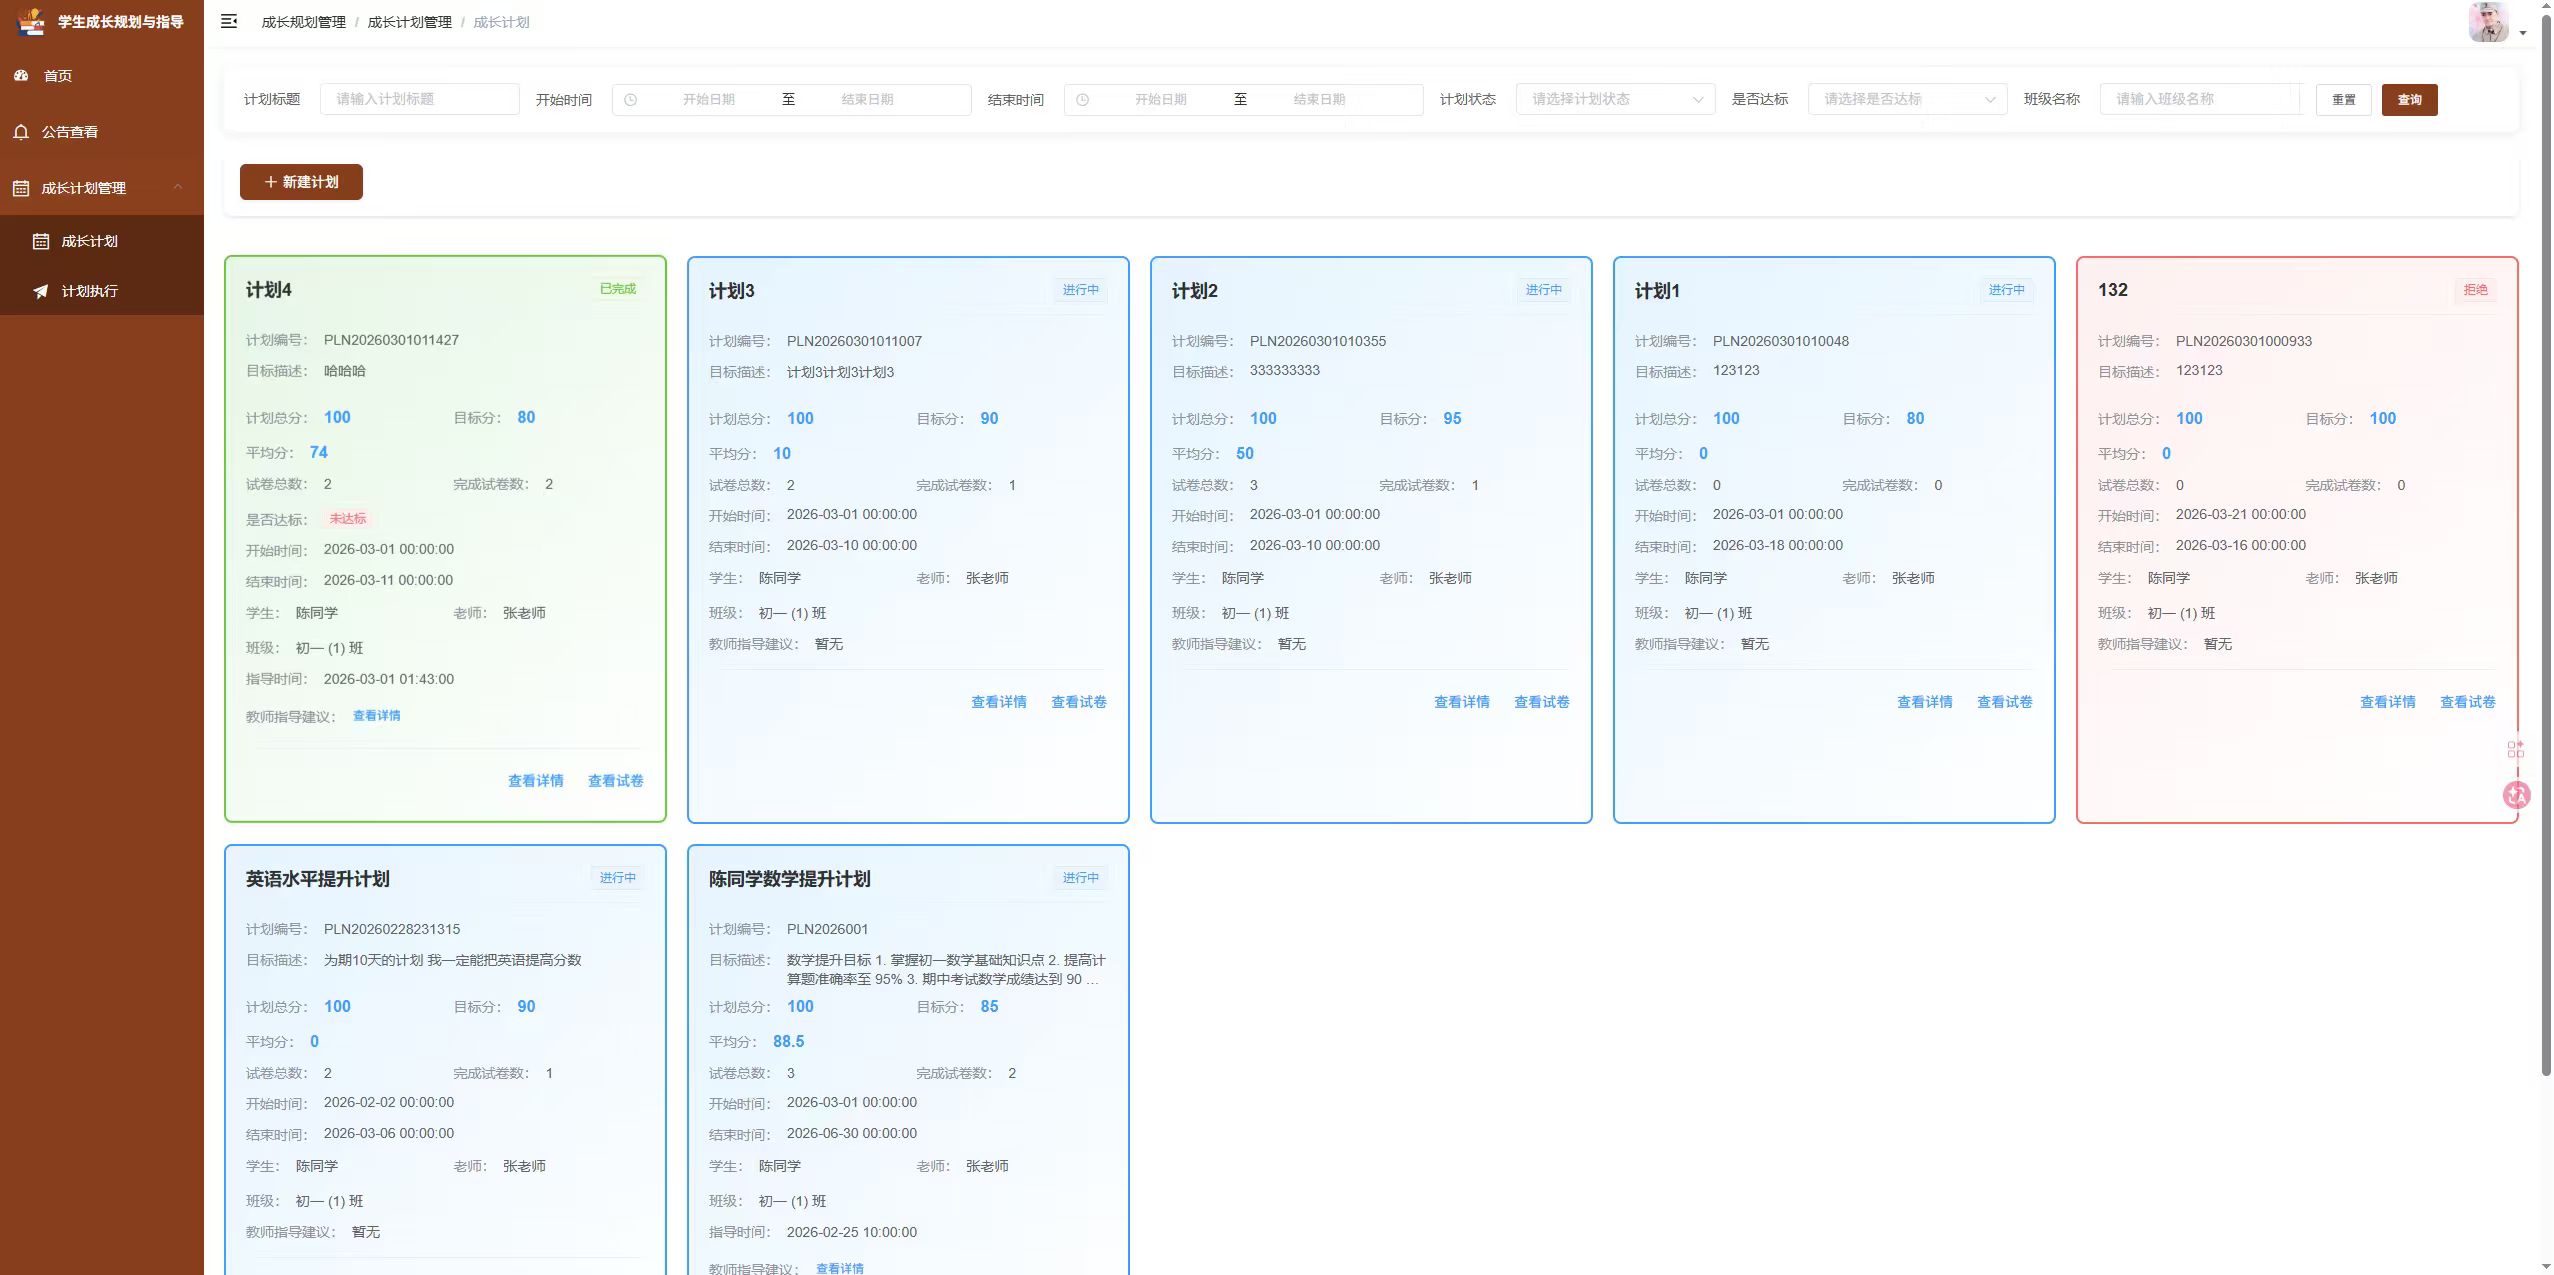
Task: Click the 英语水平提升计划 card title
Action: click(318, 879)
